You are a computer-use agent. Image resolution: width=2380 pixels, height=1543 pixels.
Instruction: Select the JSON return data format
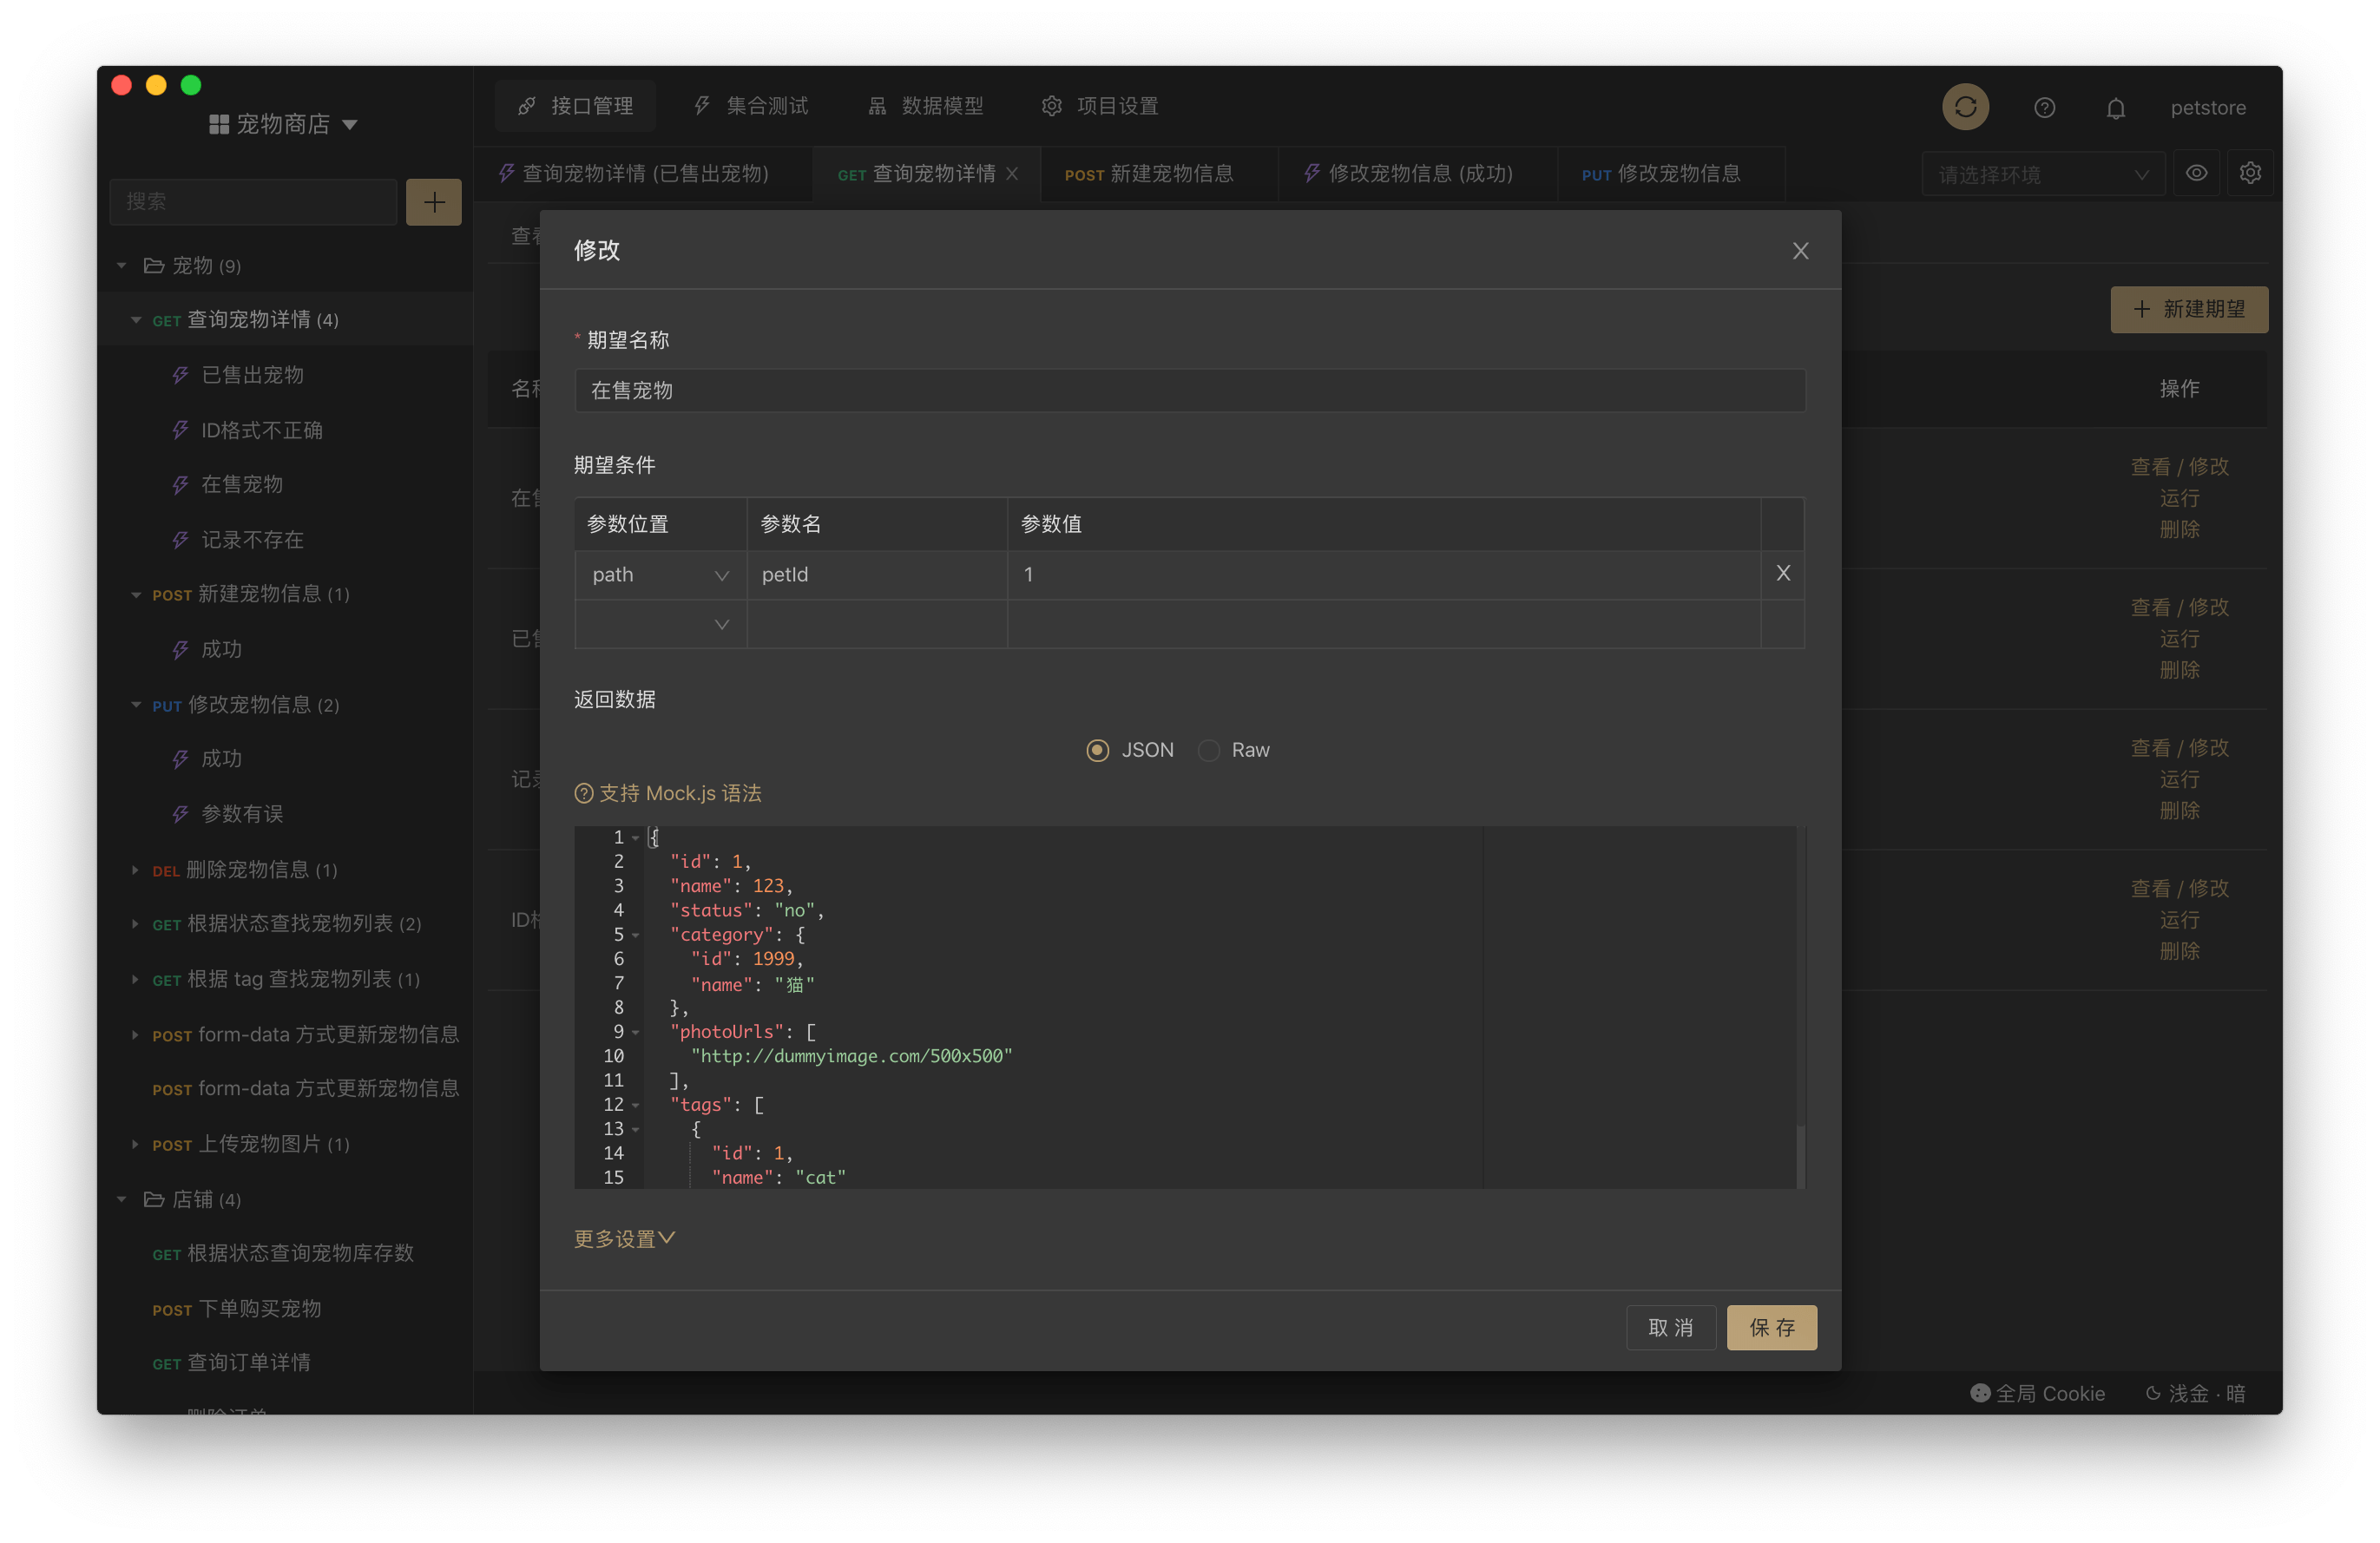[1097, 750]
